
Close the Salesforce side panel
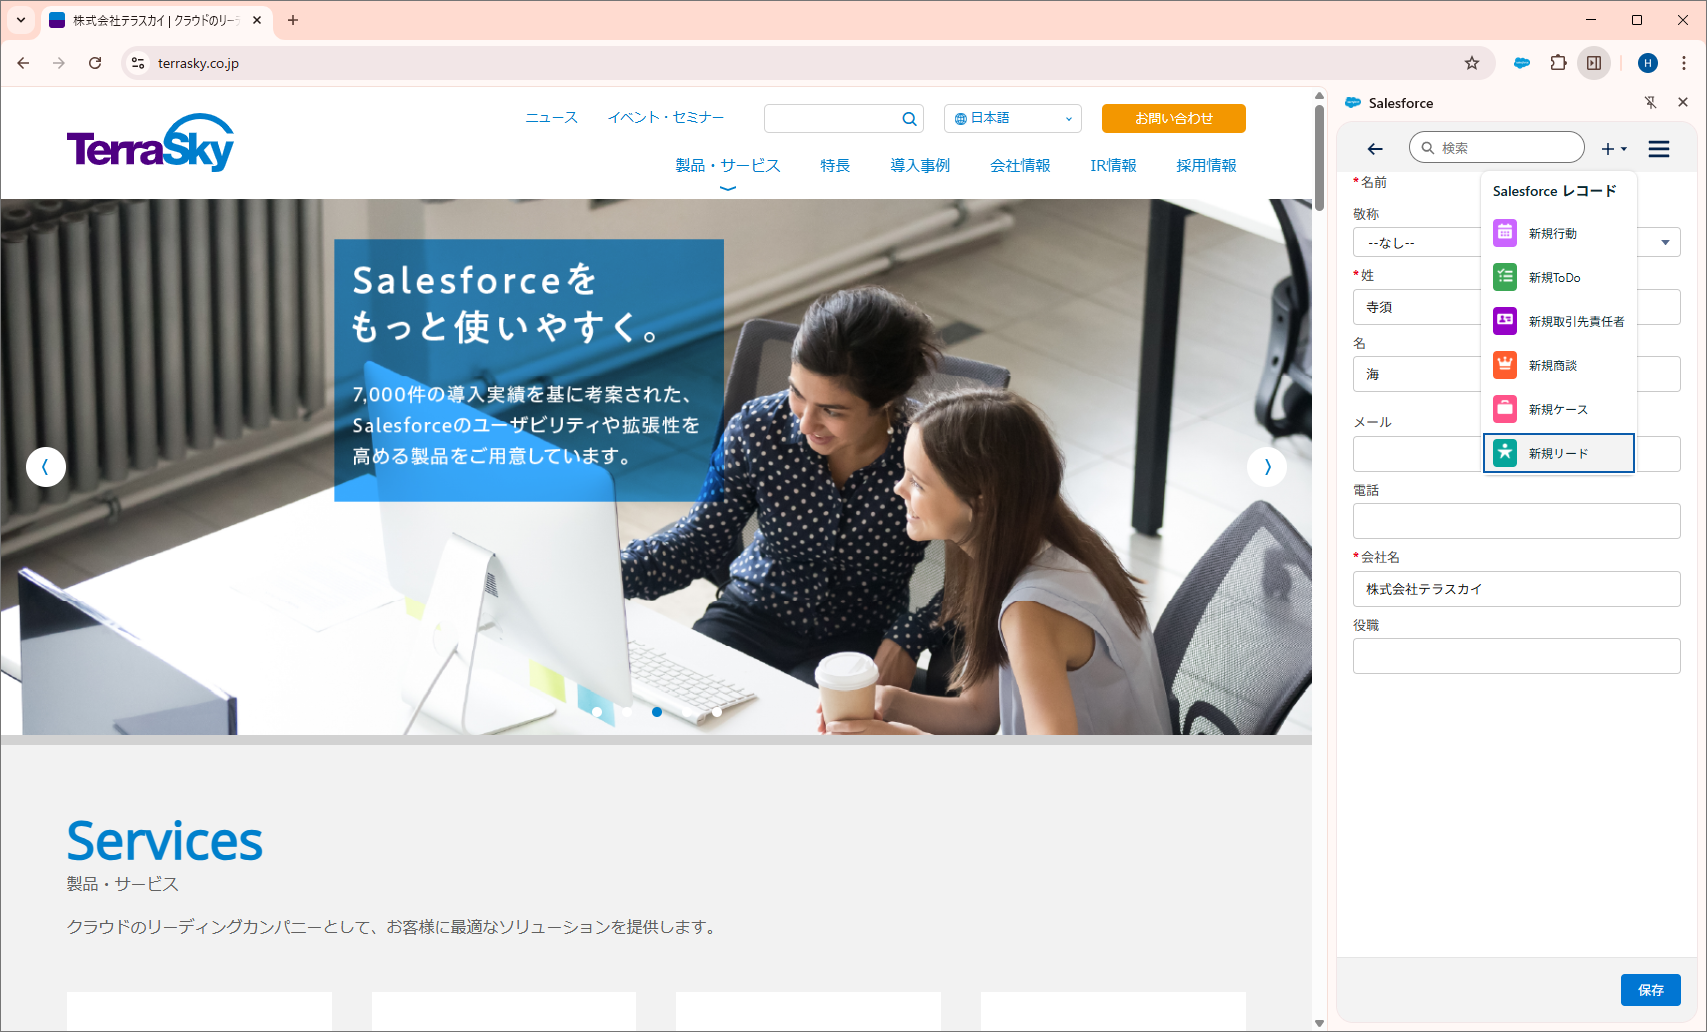click(x=1683, y=102)
